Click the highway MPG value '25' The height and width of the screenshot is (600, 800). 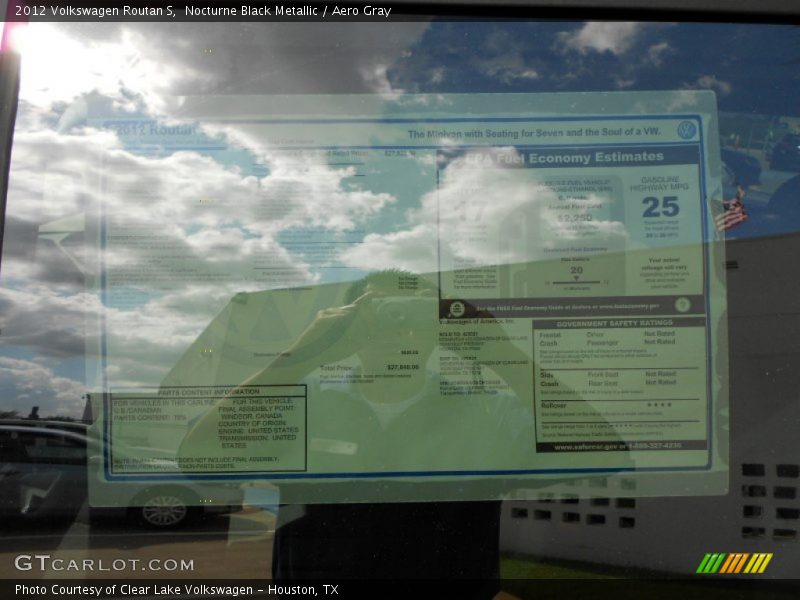pos(661,207)
